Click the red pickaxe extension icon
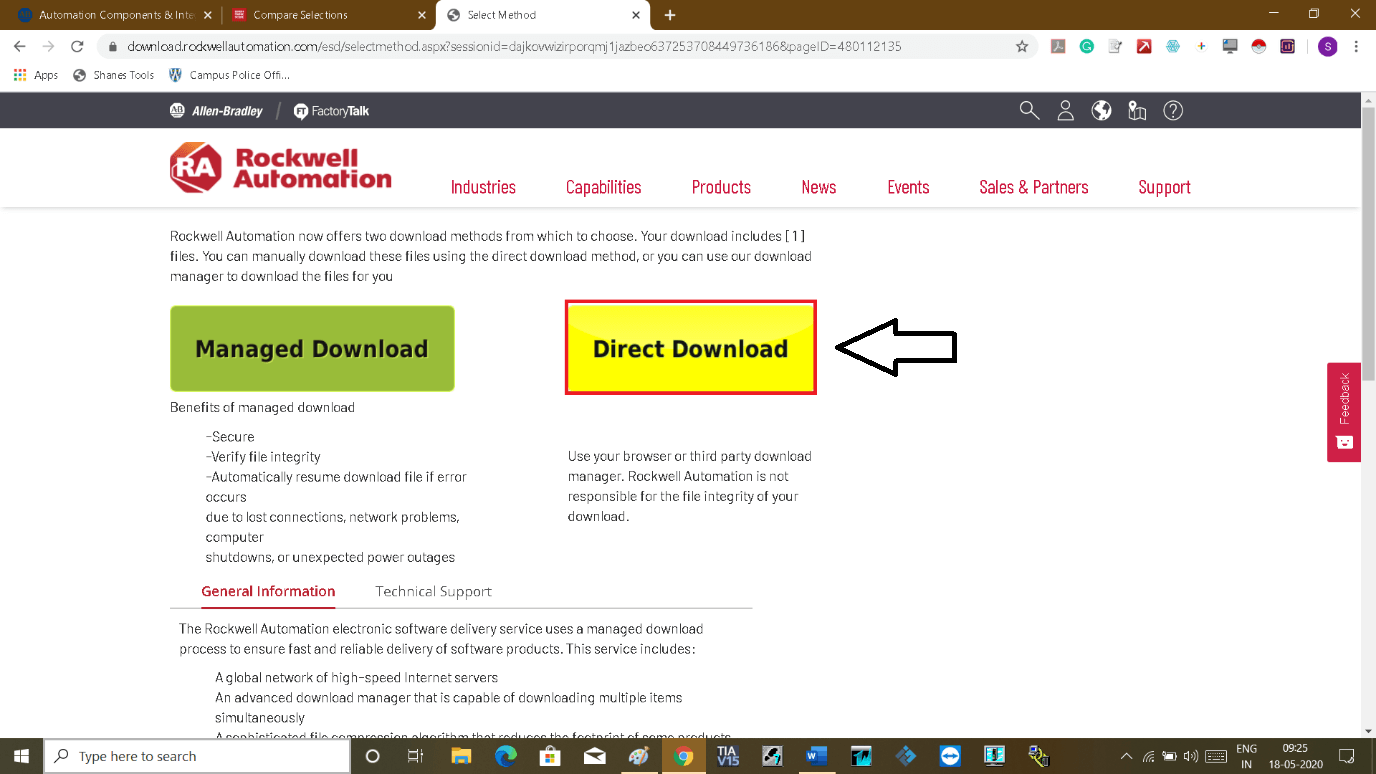The image size is (1376, 774). click(1144, 46)
